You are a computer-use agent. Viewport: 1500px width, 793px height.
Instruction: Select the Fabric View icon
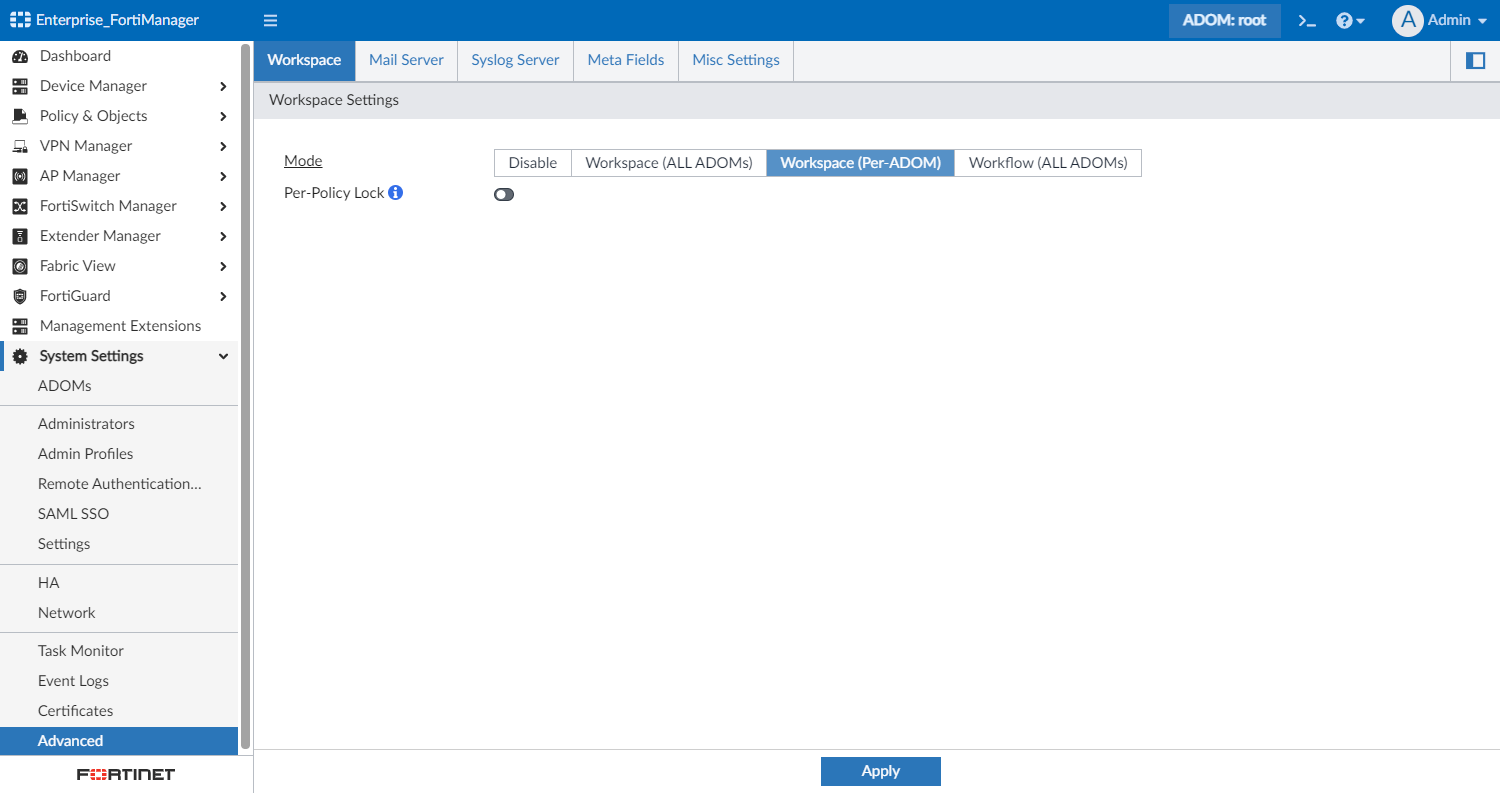coord(20,265)
